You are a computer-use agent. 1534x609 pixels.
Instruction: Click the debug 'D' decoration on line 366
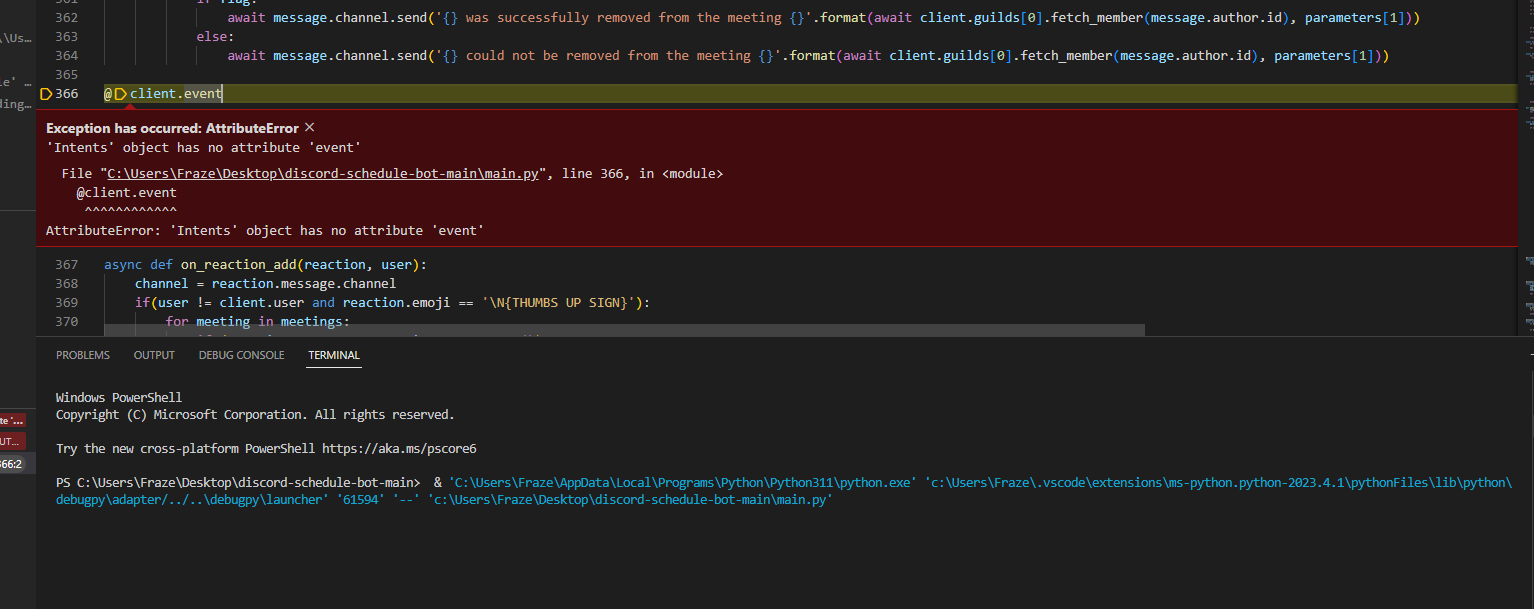tap(119, 93)
